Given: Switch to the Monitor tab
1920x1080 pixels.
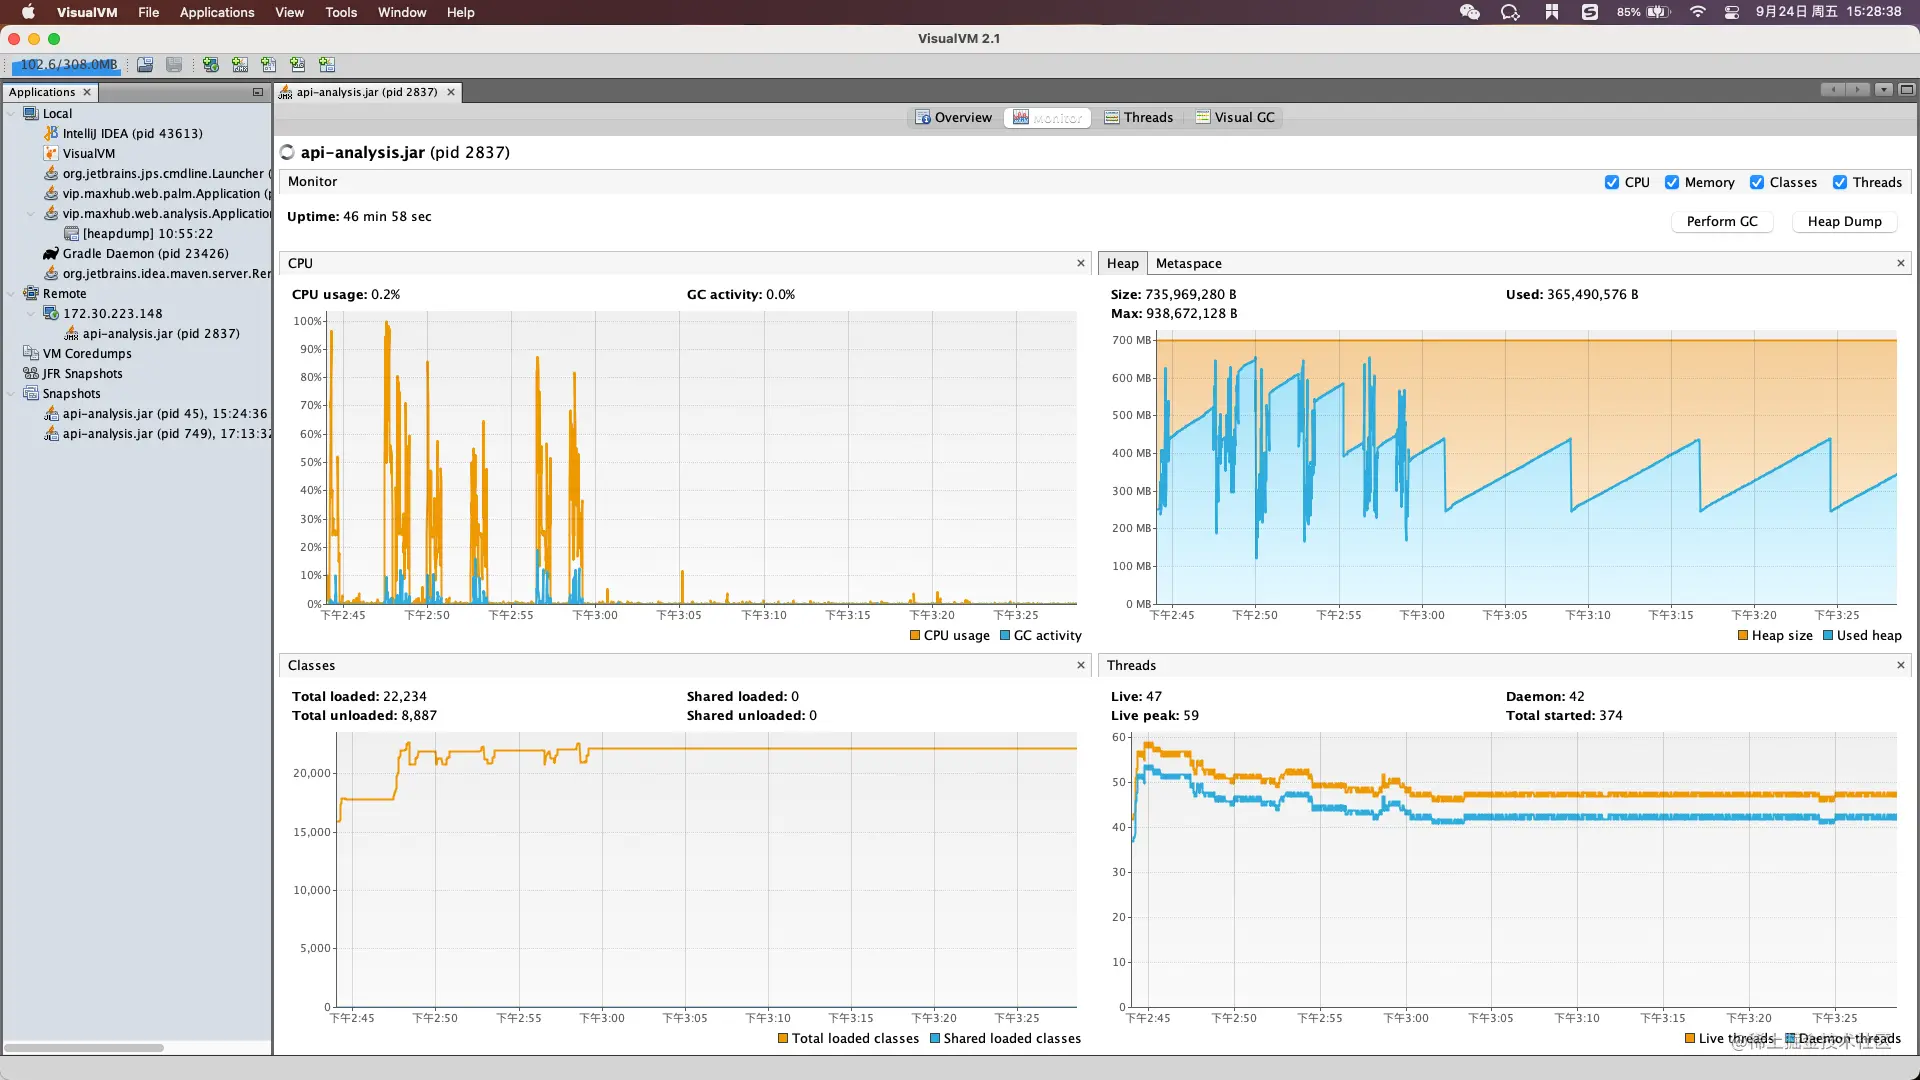Looking at the screenshot, I should click(x=1047, y=117).
